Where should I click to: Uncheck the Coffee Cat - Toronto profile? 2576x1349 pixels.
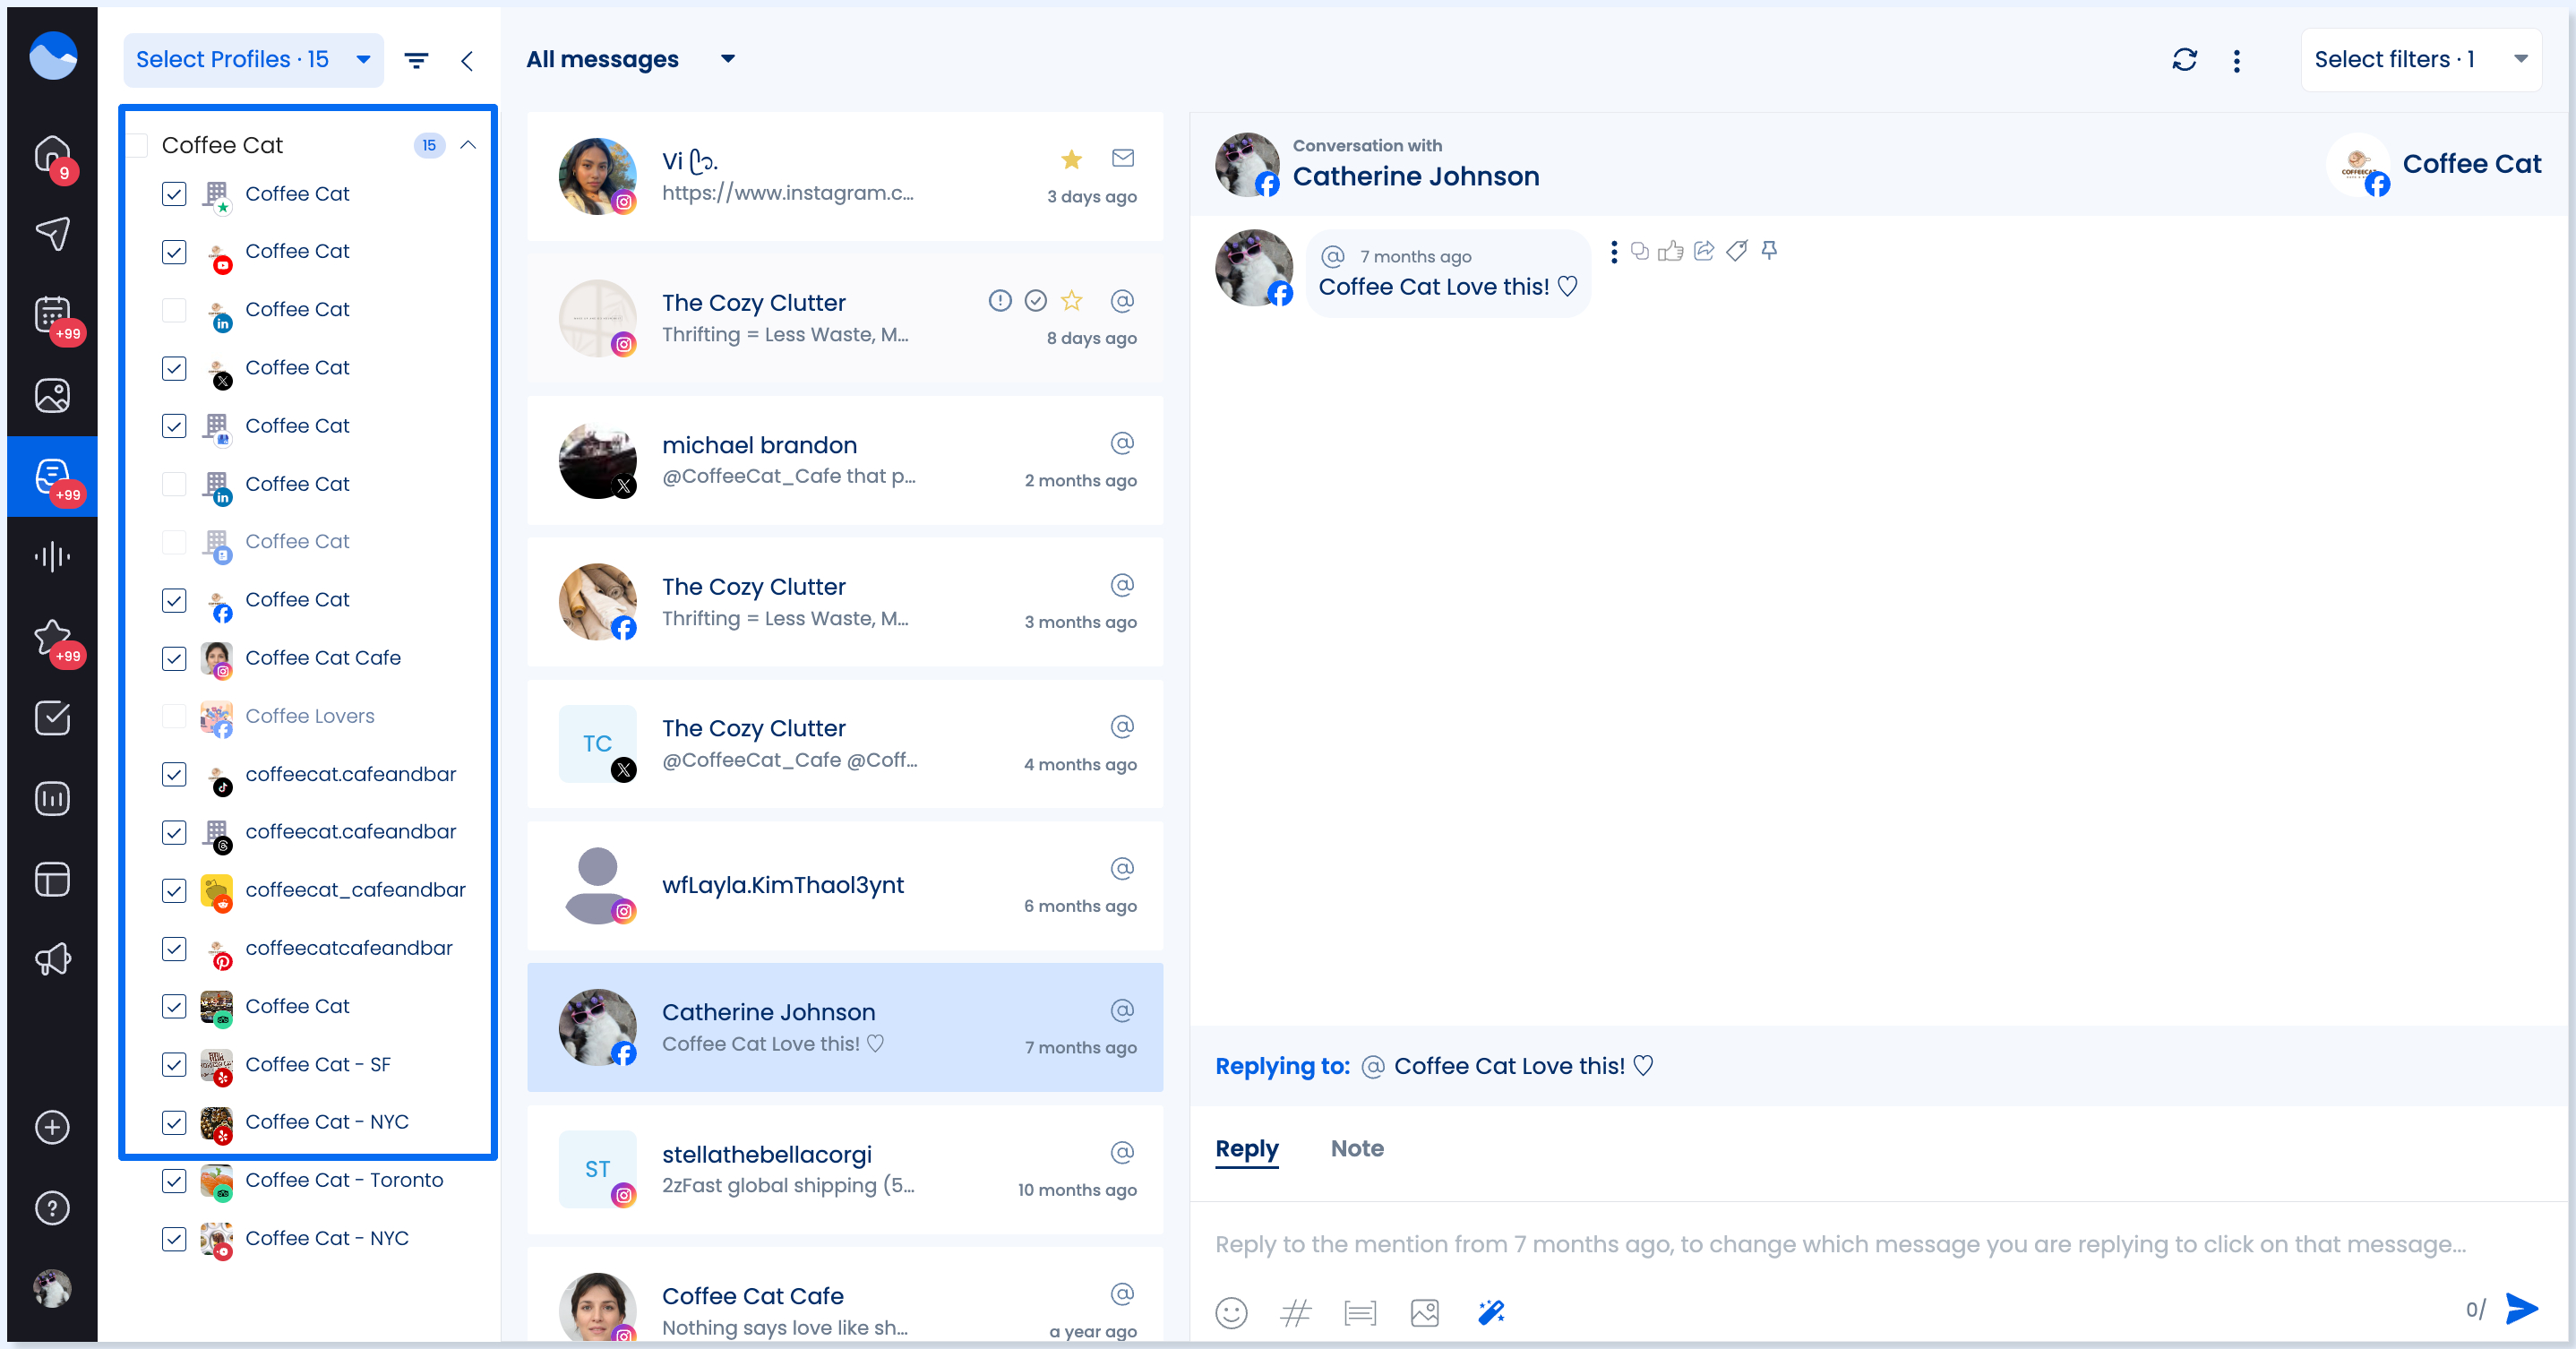(x=174, y=1180)
